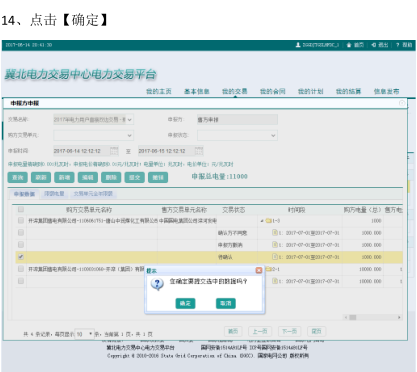417x372 pixels.
Task: Open calendar picker for start time 2017-06-14
Action: (x=114, y=151)
